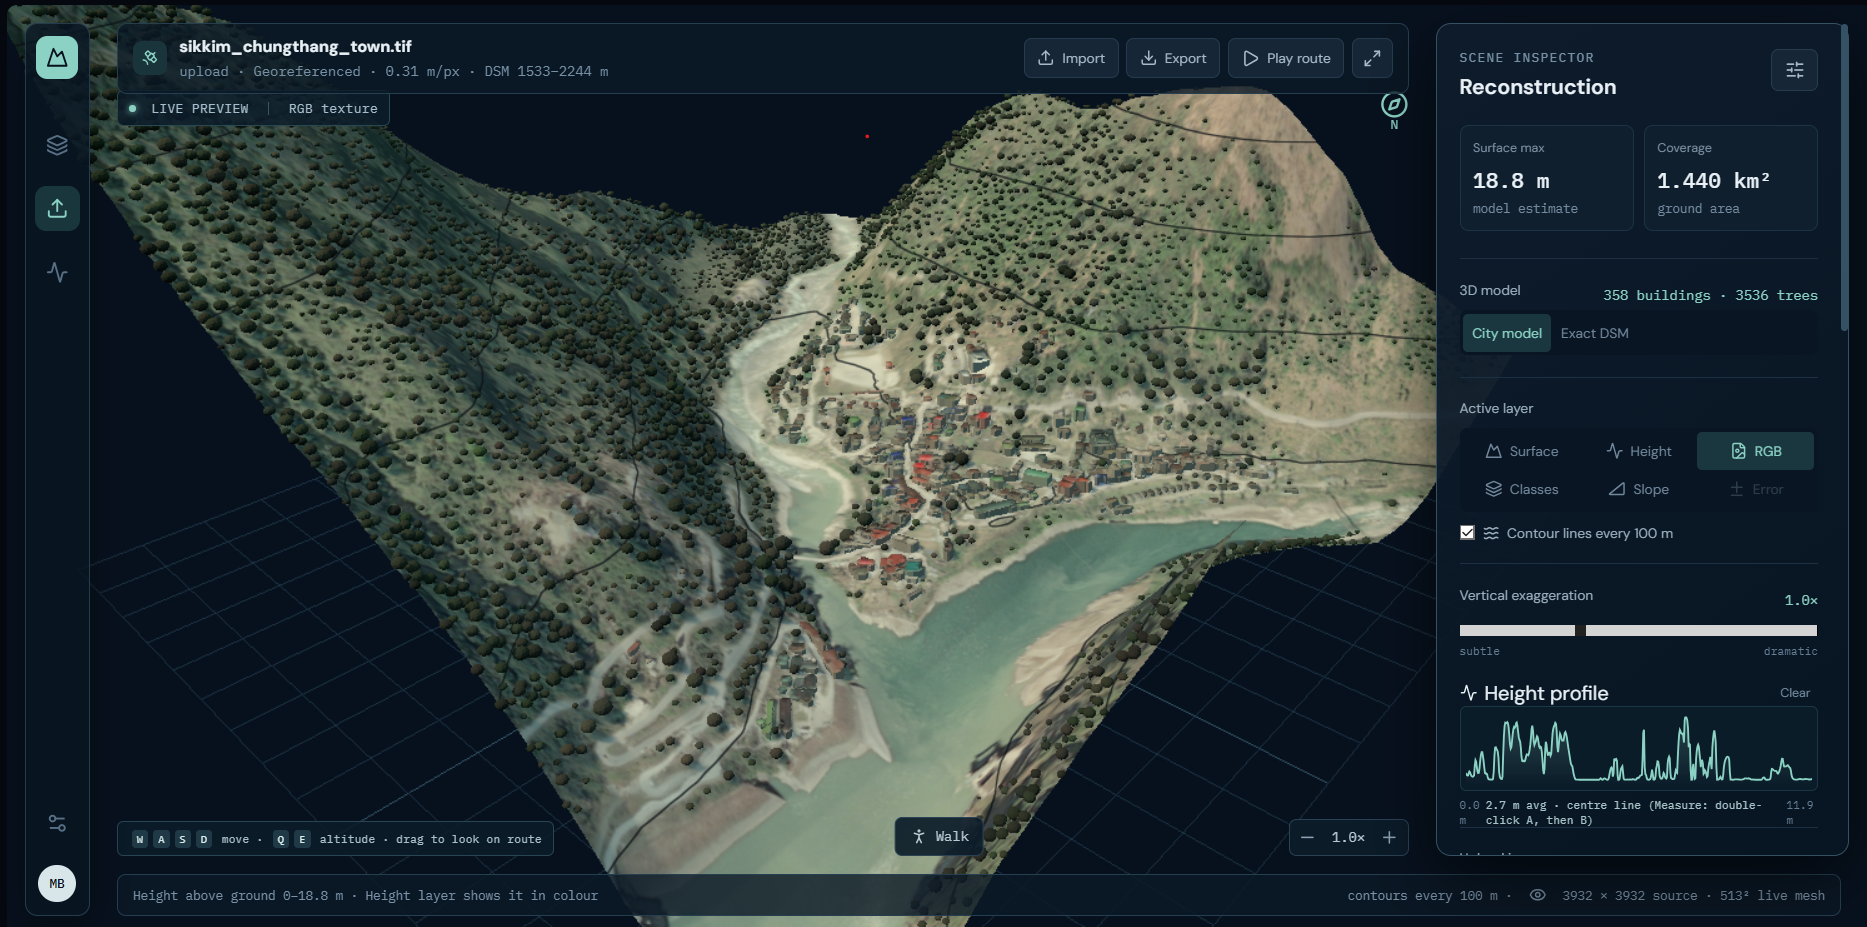
Task: Open the layers stack sidebar icon
Action: (x=57, y=145)
